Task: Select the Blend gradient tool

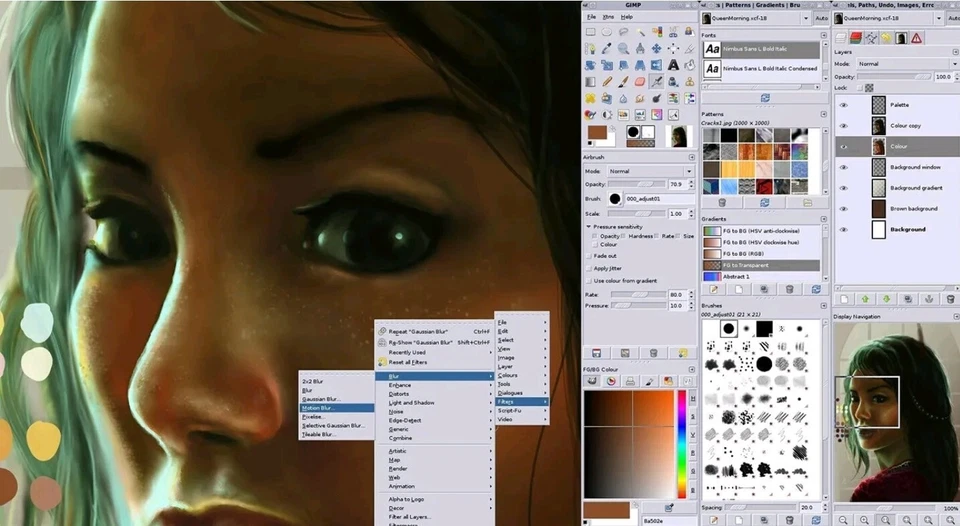Action: coord(591,81)
